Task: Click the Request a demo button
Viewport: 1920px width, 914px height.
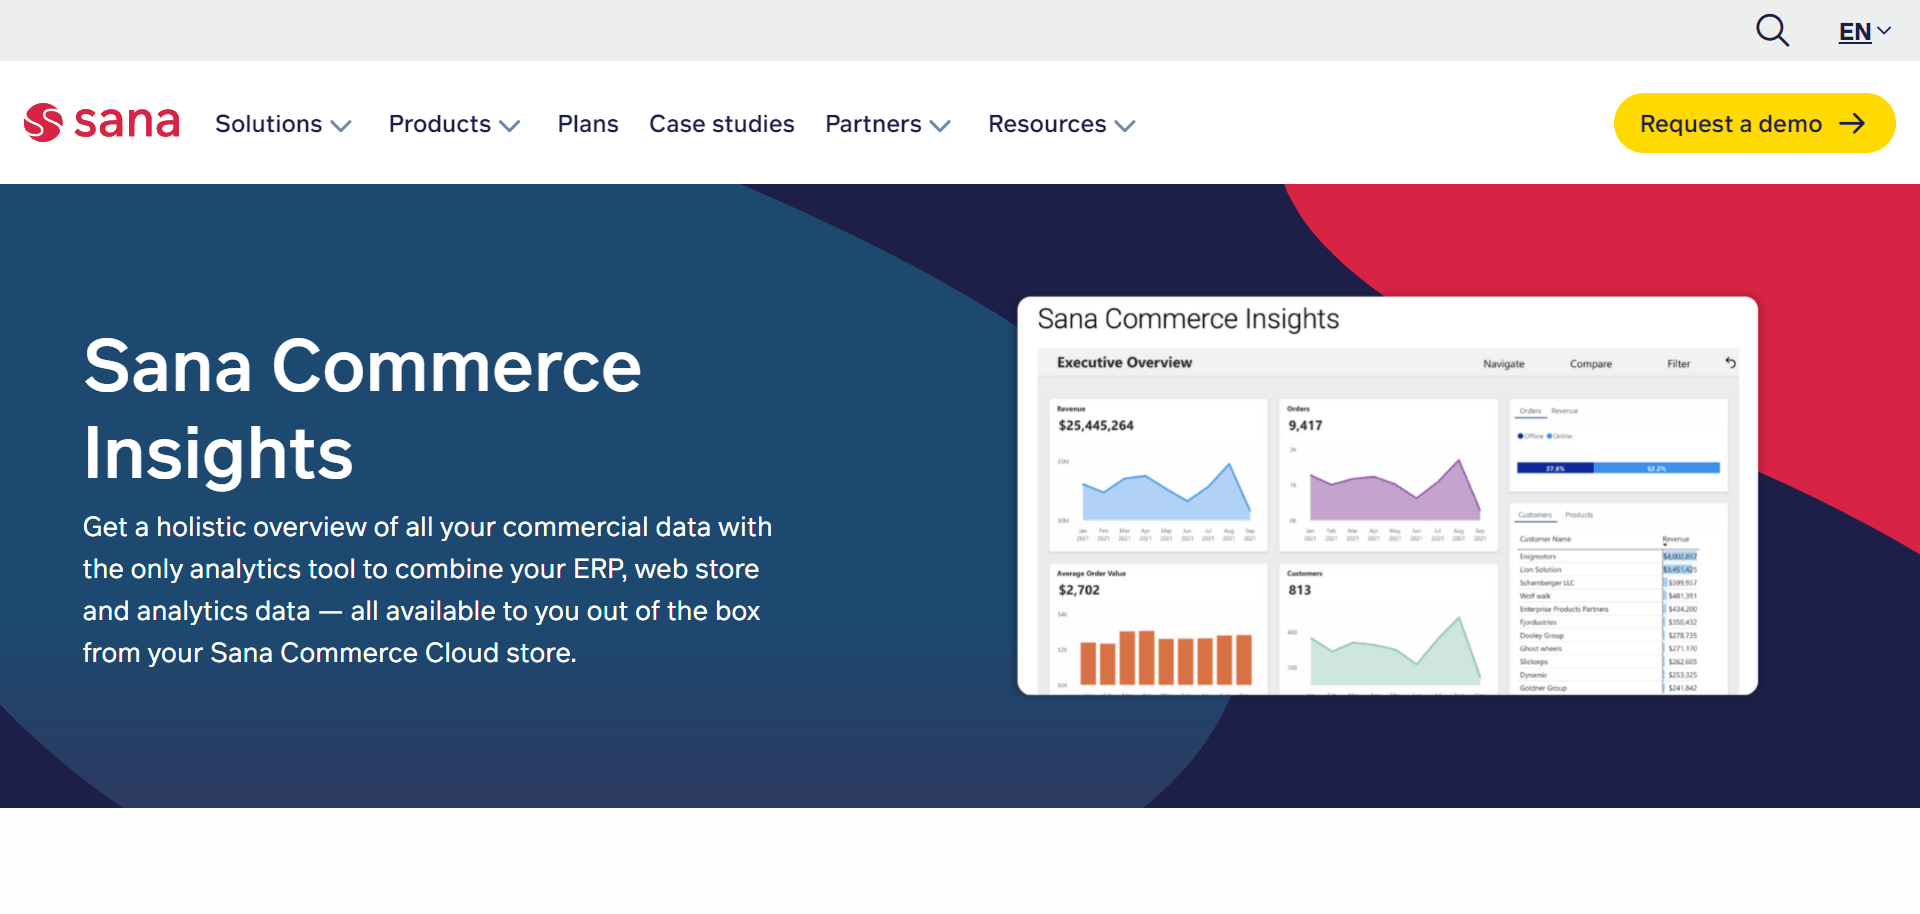Action: pyautogui.click(x=1753, y=123)
